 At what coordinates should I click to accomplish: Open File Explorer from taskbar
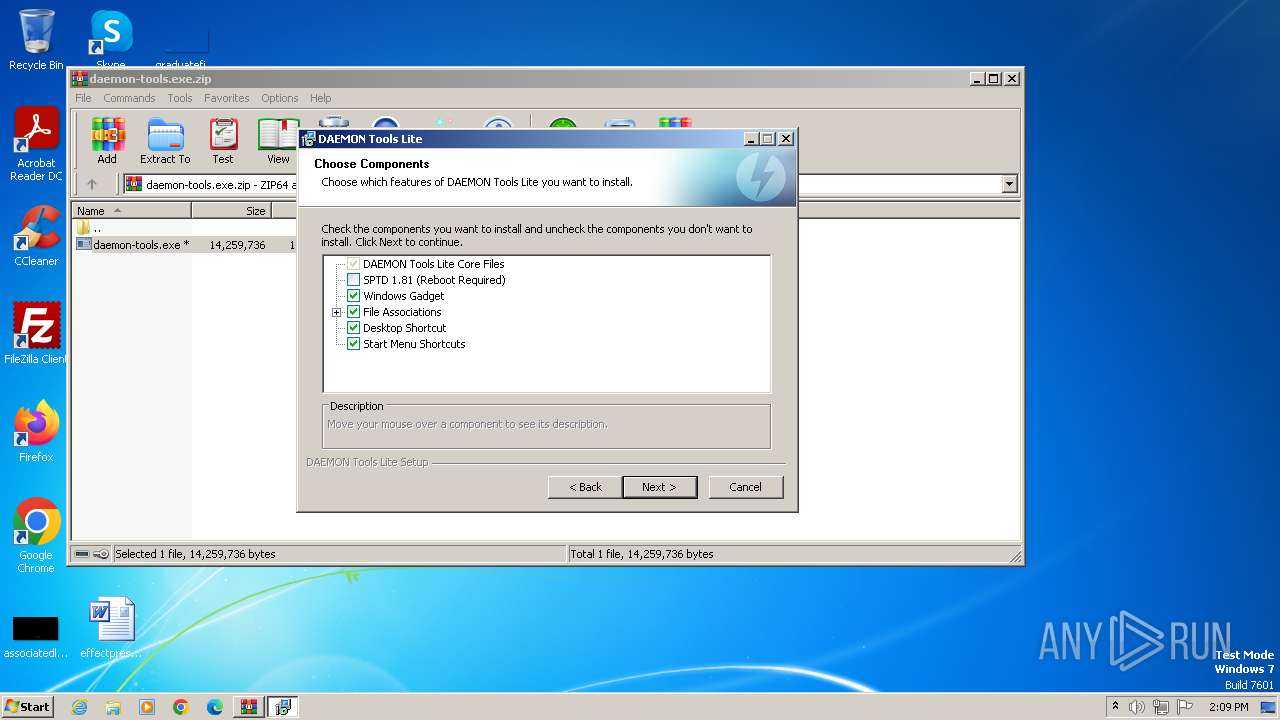click(113, 707)
